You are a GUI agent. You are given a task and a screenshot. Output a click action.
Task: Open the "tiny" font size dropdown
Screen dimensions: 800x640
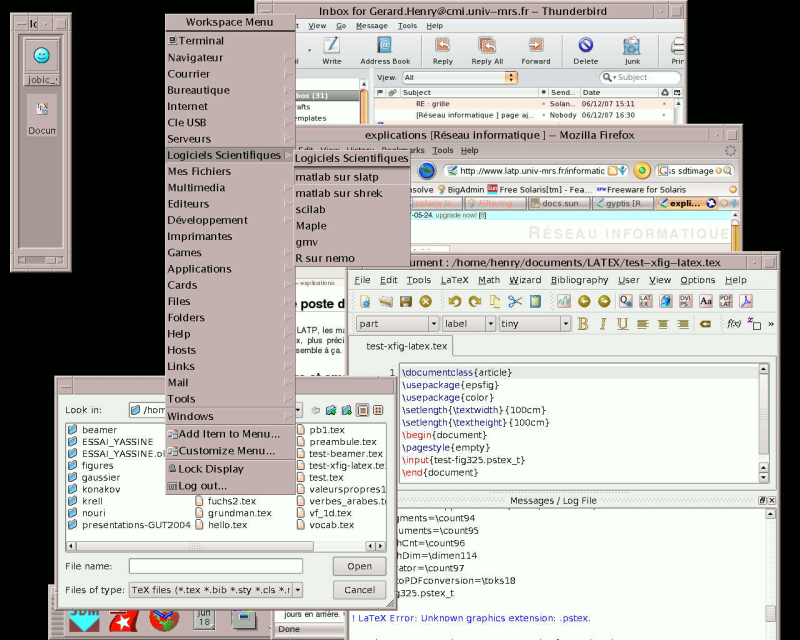point(564,322)
